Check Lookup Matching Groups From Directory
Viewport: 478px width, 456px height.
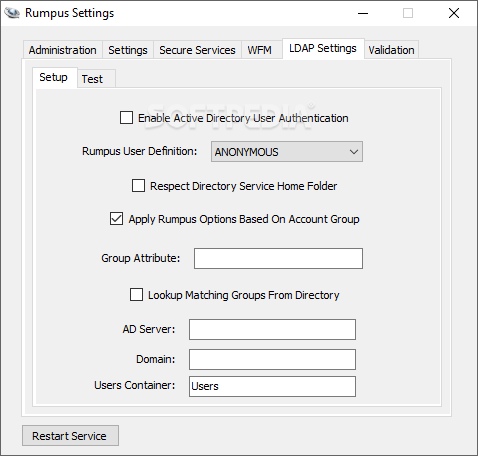click(x=136, y=295)
